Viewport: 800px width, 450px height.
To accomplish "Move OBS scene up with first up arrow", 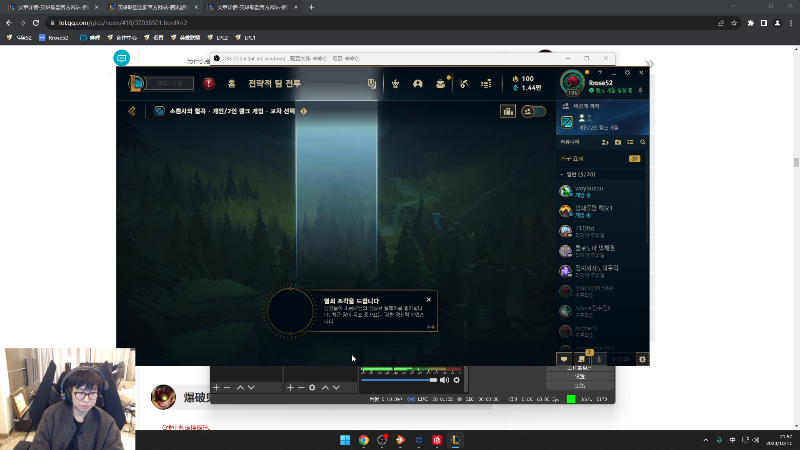I will pyautogui.click(x=240, y=388).
